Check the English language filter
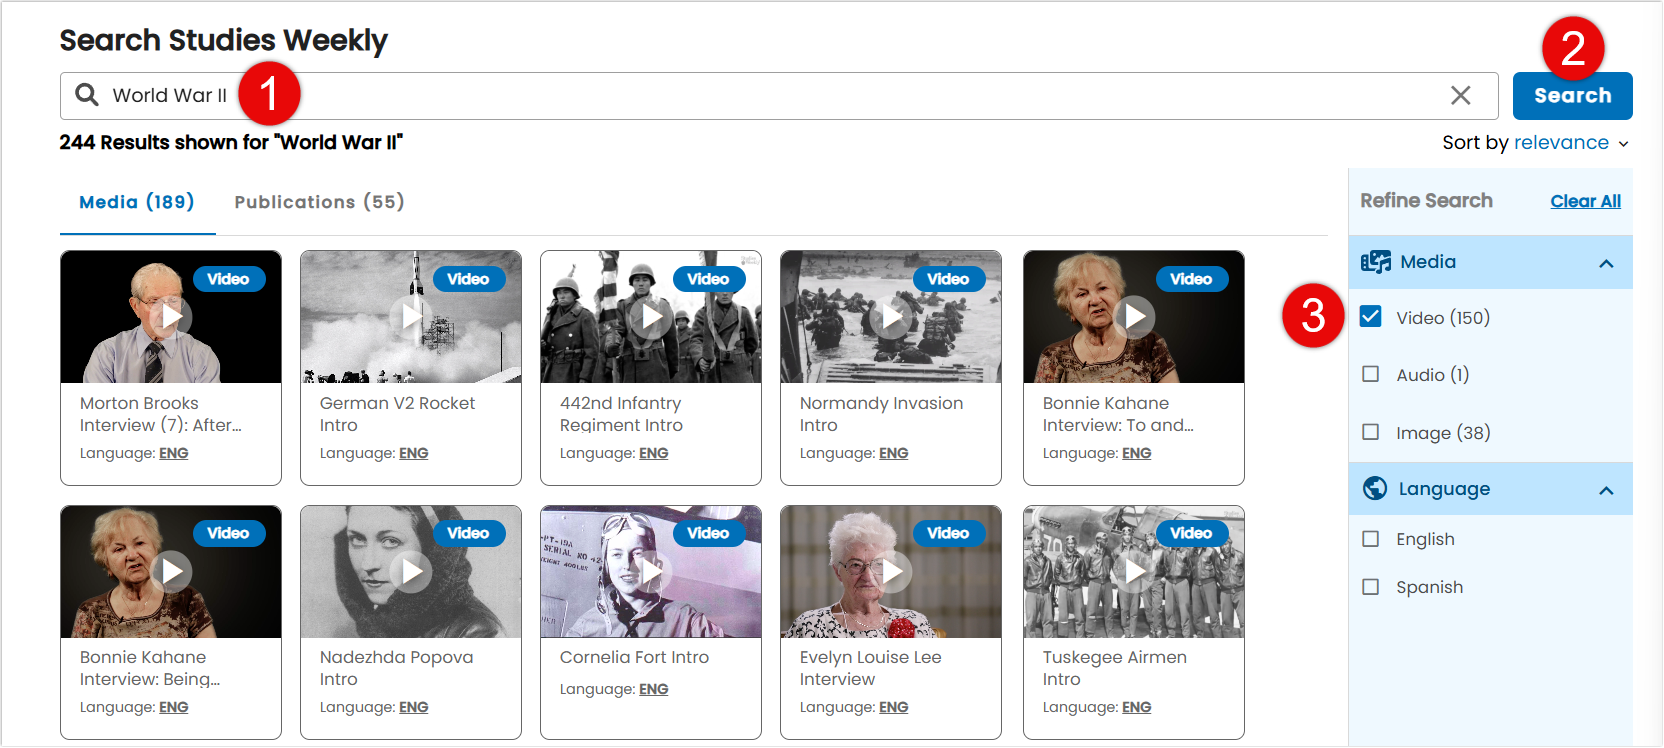 pos(1370,539)
